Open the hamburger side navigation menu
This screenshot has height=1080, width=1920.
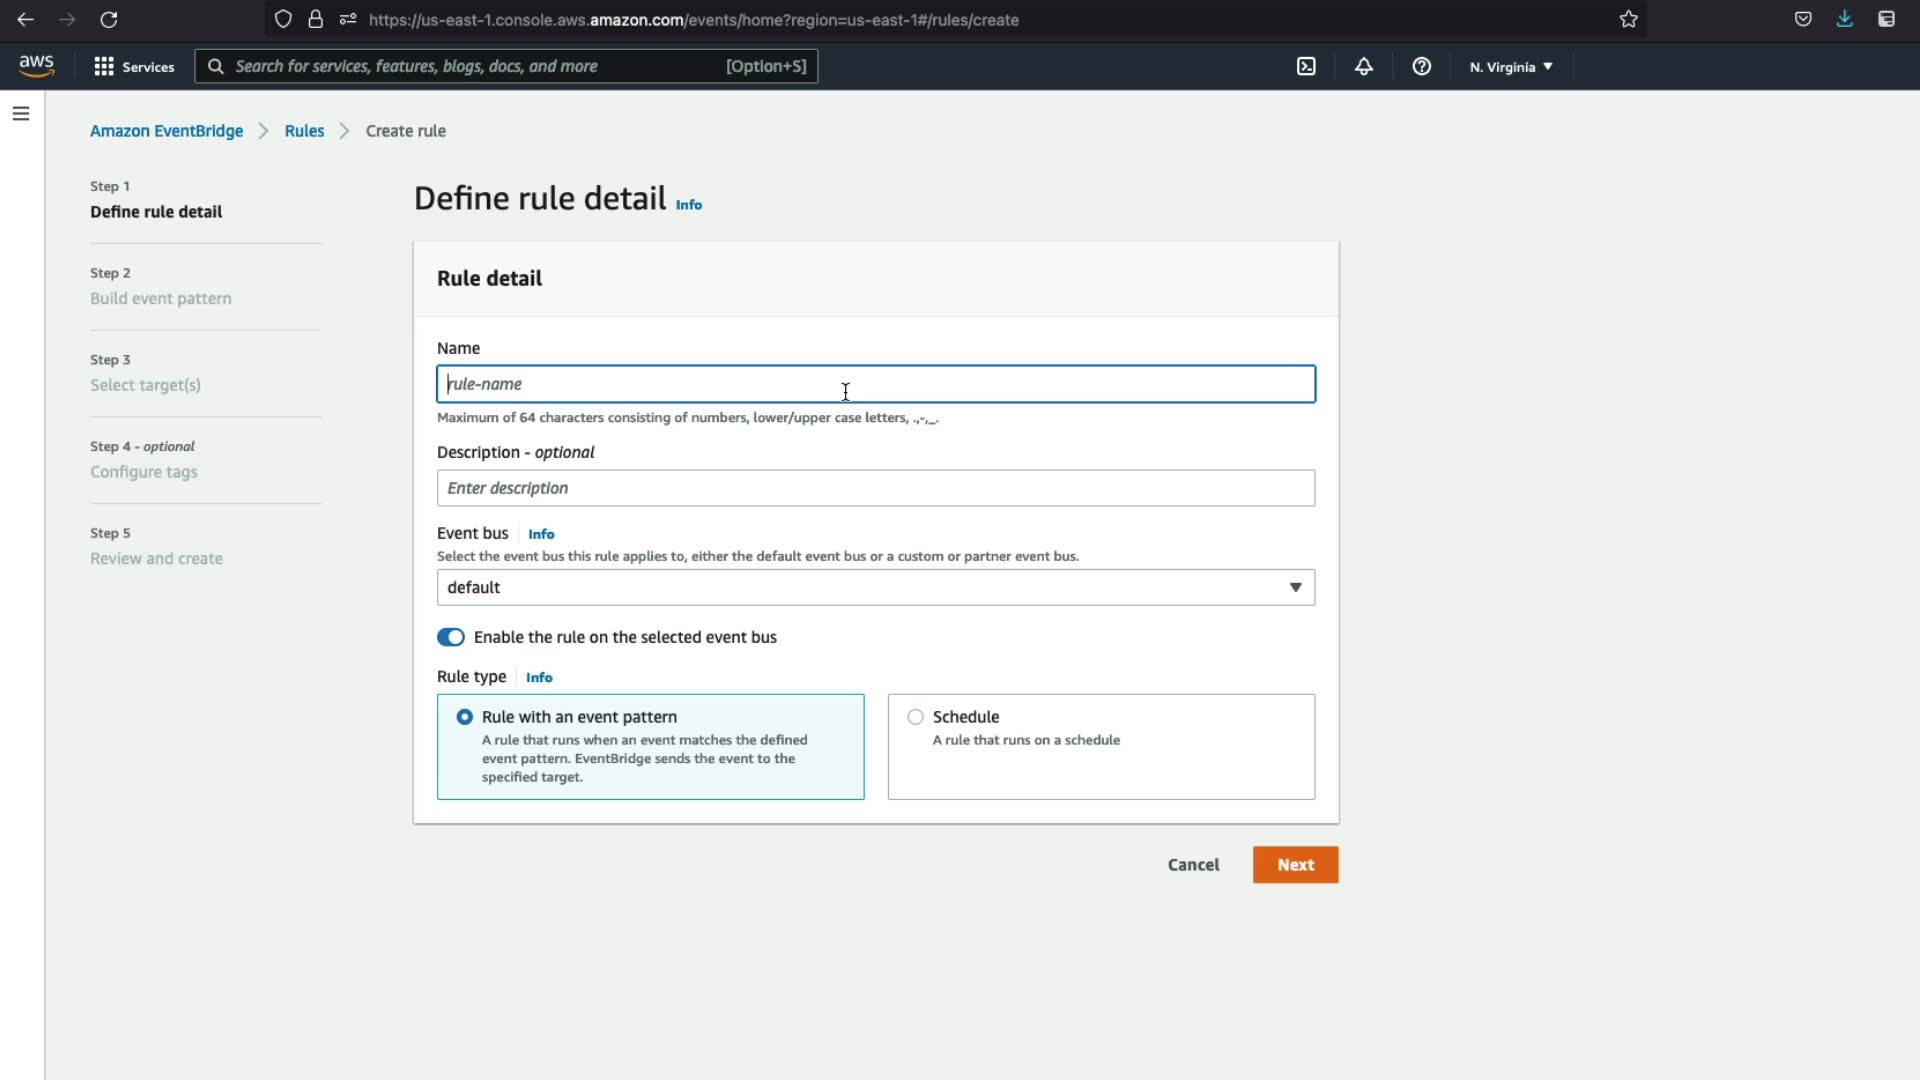tap(21, 114)
